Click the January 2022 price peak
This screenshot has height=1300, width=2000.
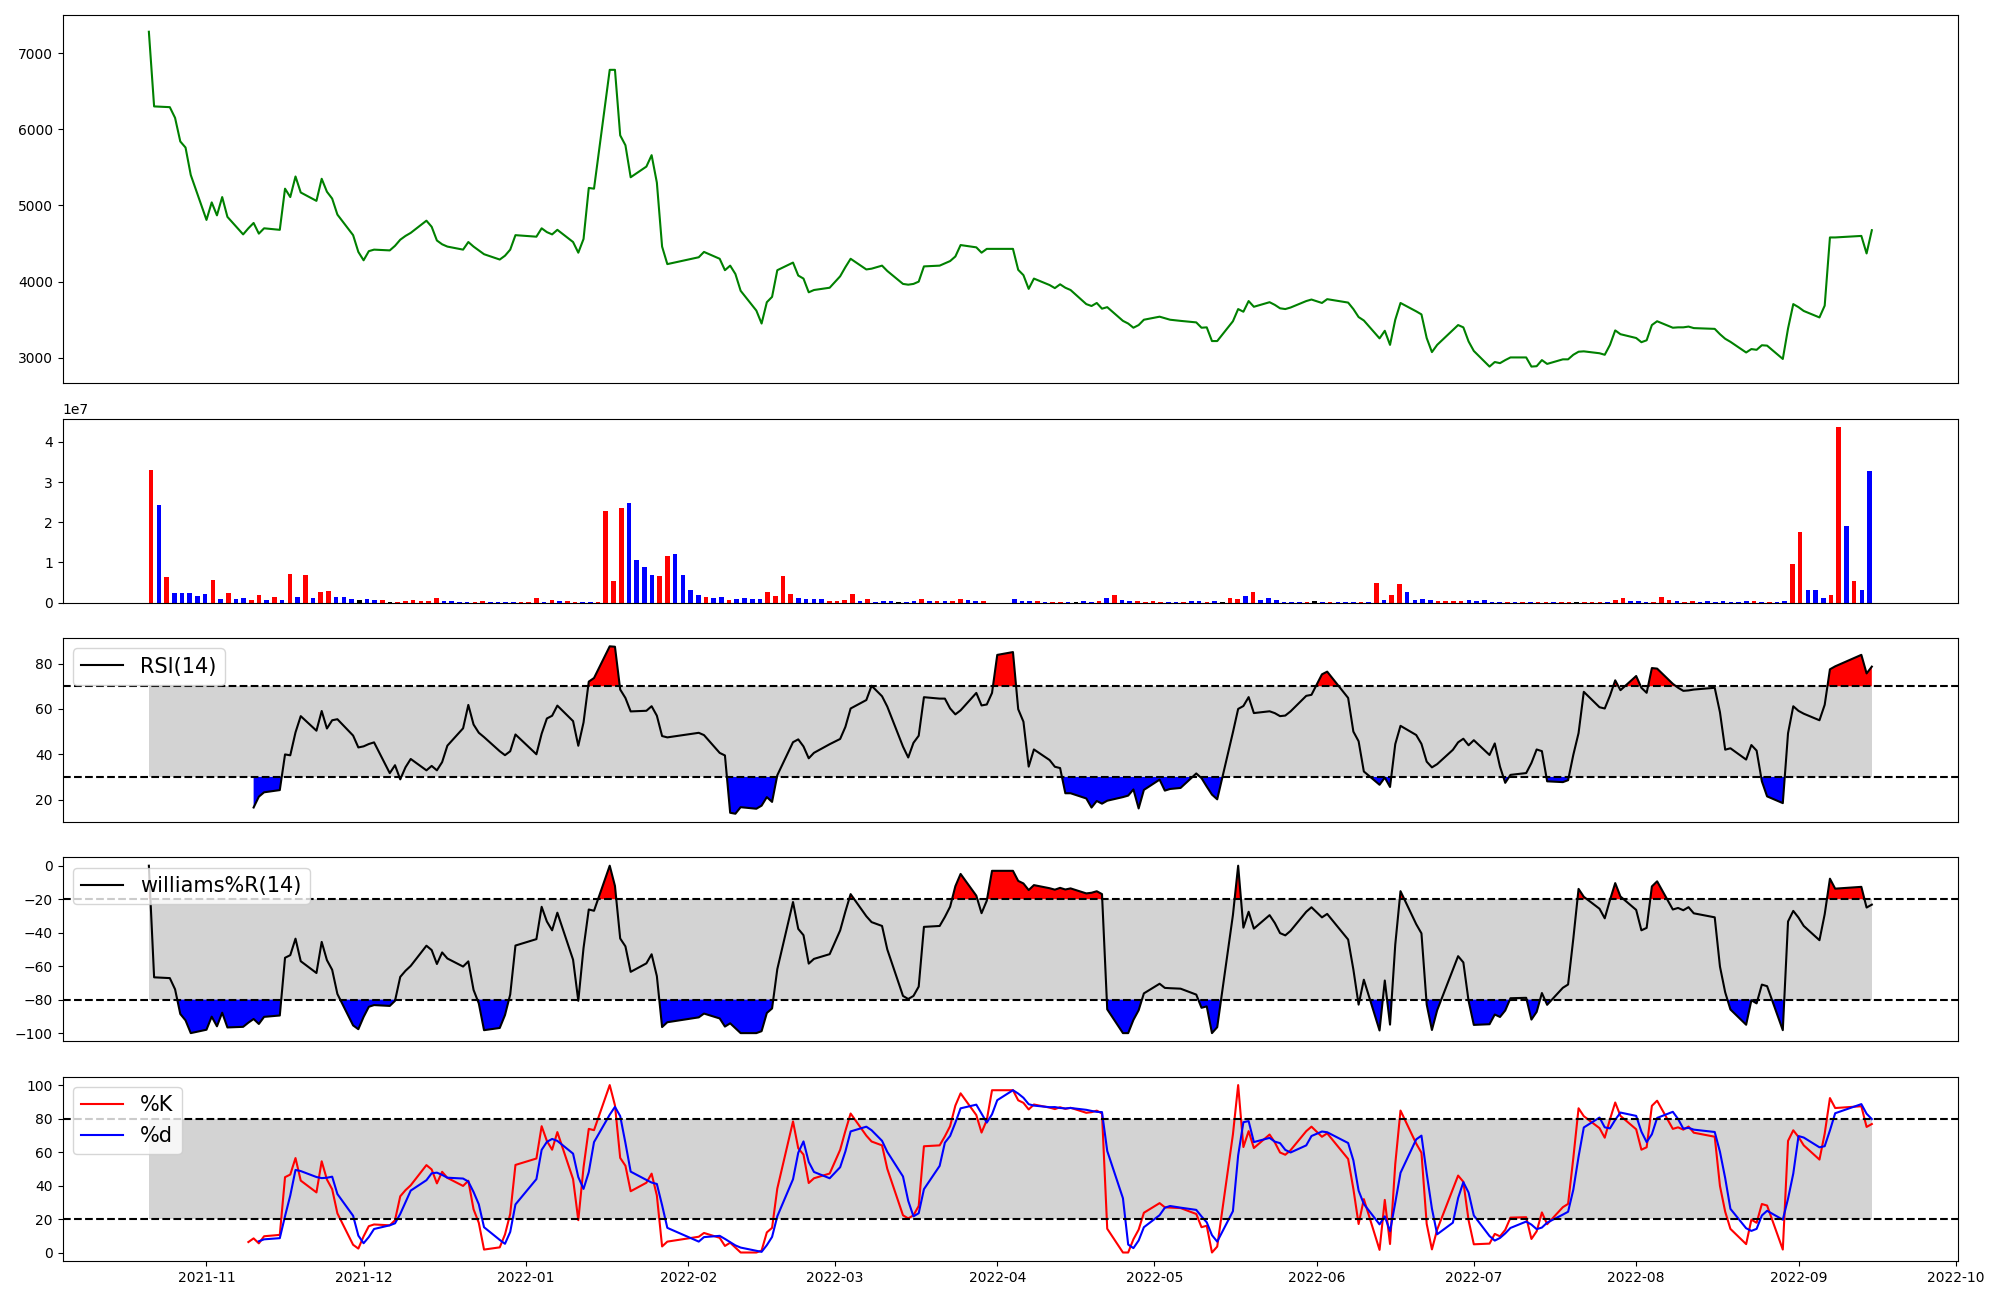point(612,71)
